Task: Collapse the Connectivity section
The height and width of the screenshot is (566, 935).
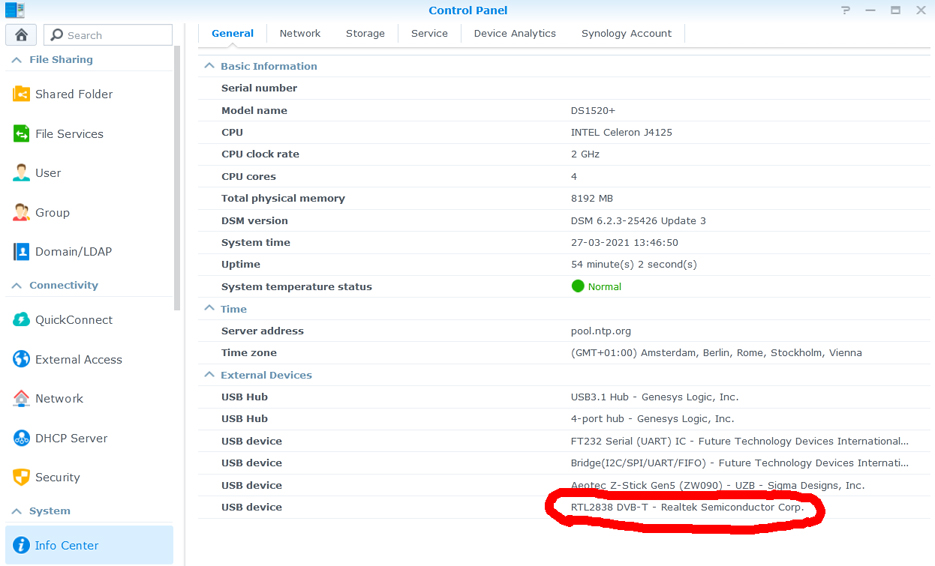Action: (17, 286)
